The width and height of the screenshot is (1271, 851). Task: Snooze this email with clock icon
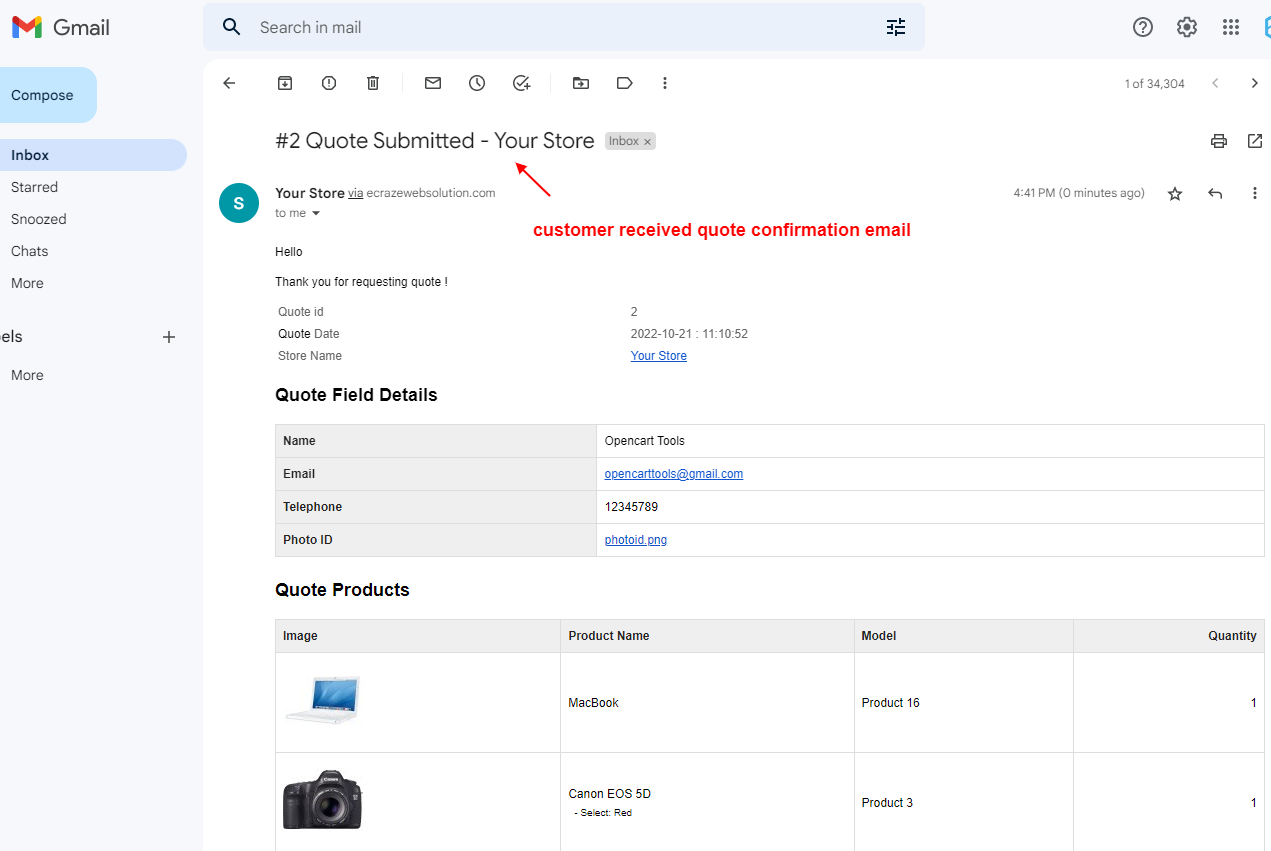point(477,83)
